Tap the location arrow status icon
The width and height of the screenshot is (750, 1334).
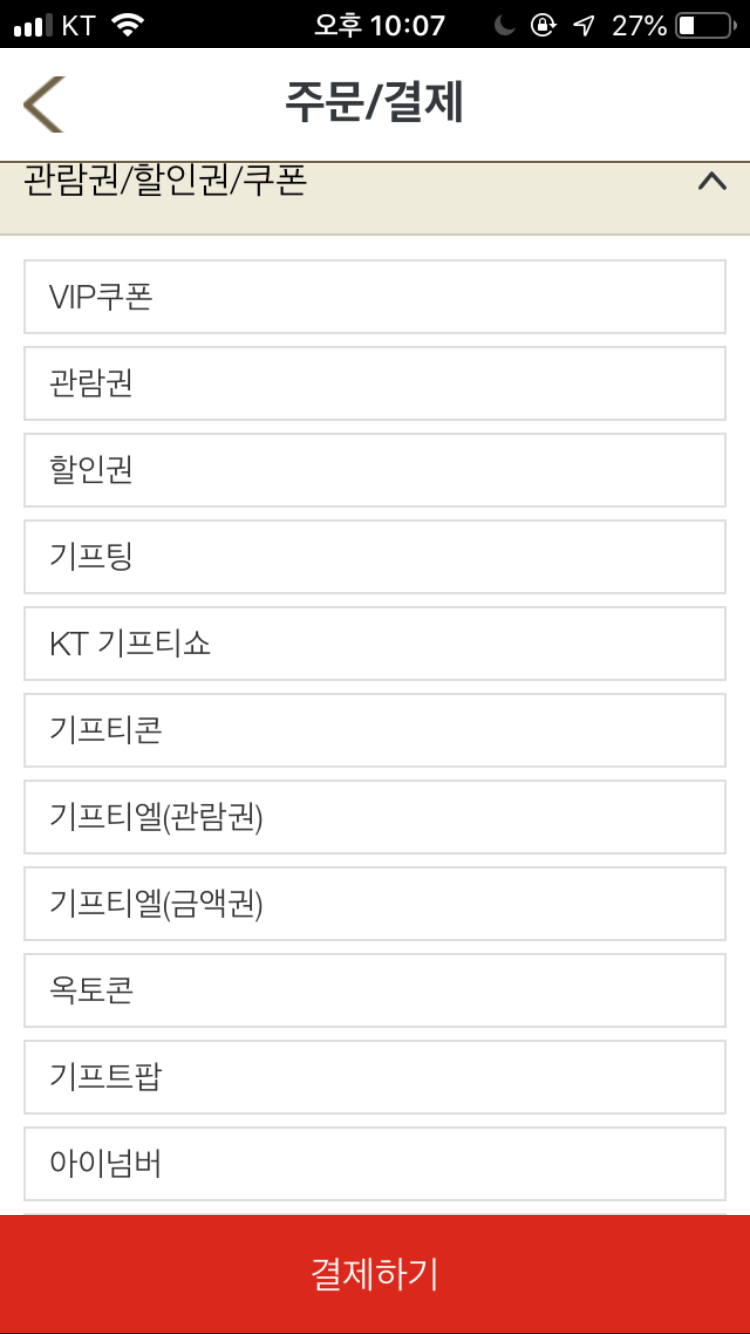(x=583, y=25)
